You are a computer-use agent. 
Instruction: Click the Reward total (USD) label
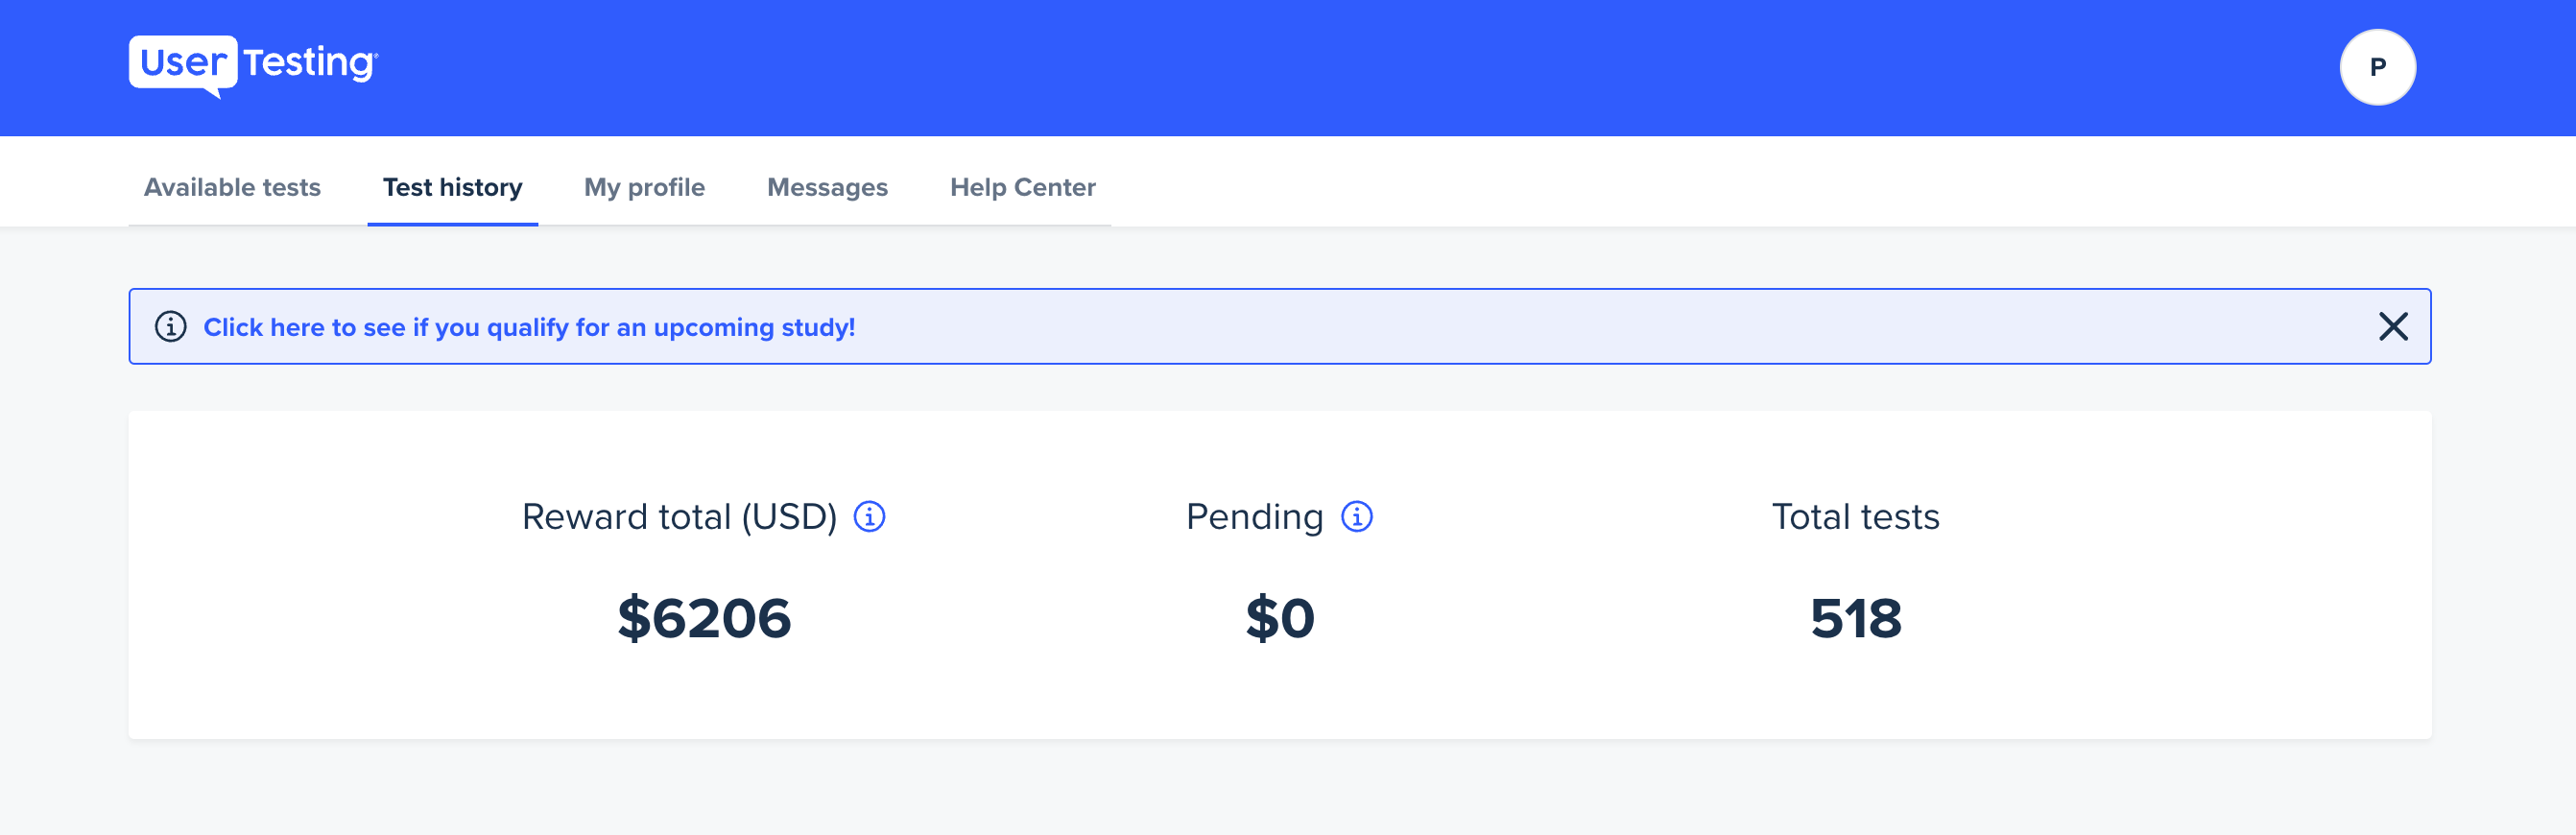pos(679,517)
